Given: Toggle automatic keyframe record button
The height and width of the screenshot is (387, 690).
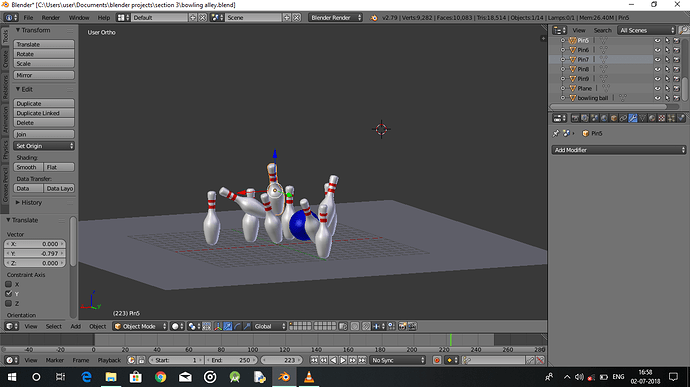Looking at the screenshot, I should point(437,360).
